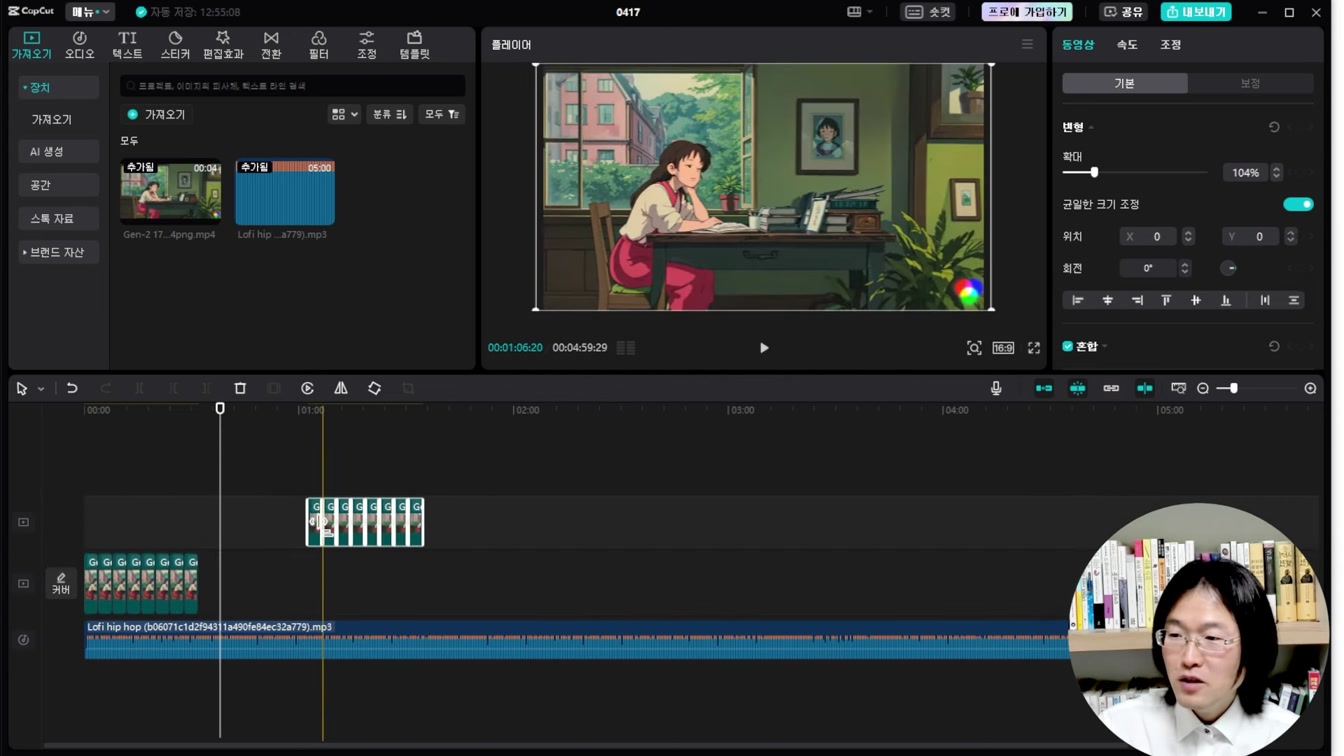
Task: Switch to the 속도 (Speed) tab
Action: pos(1127,45)
